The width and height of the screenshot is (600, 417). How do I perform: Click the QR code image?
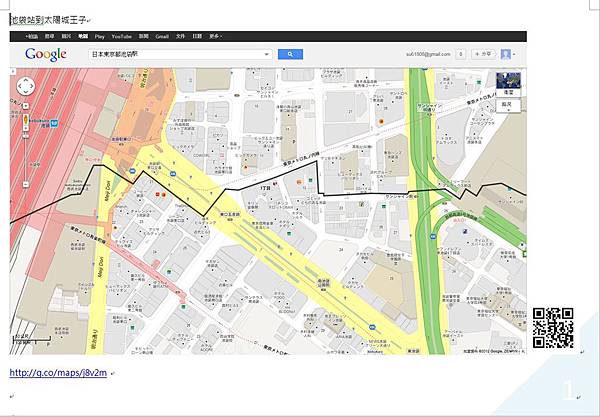(x=553, y=328)
